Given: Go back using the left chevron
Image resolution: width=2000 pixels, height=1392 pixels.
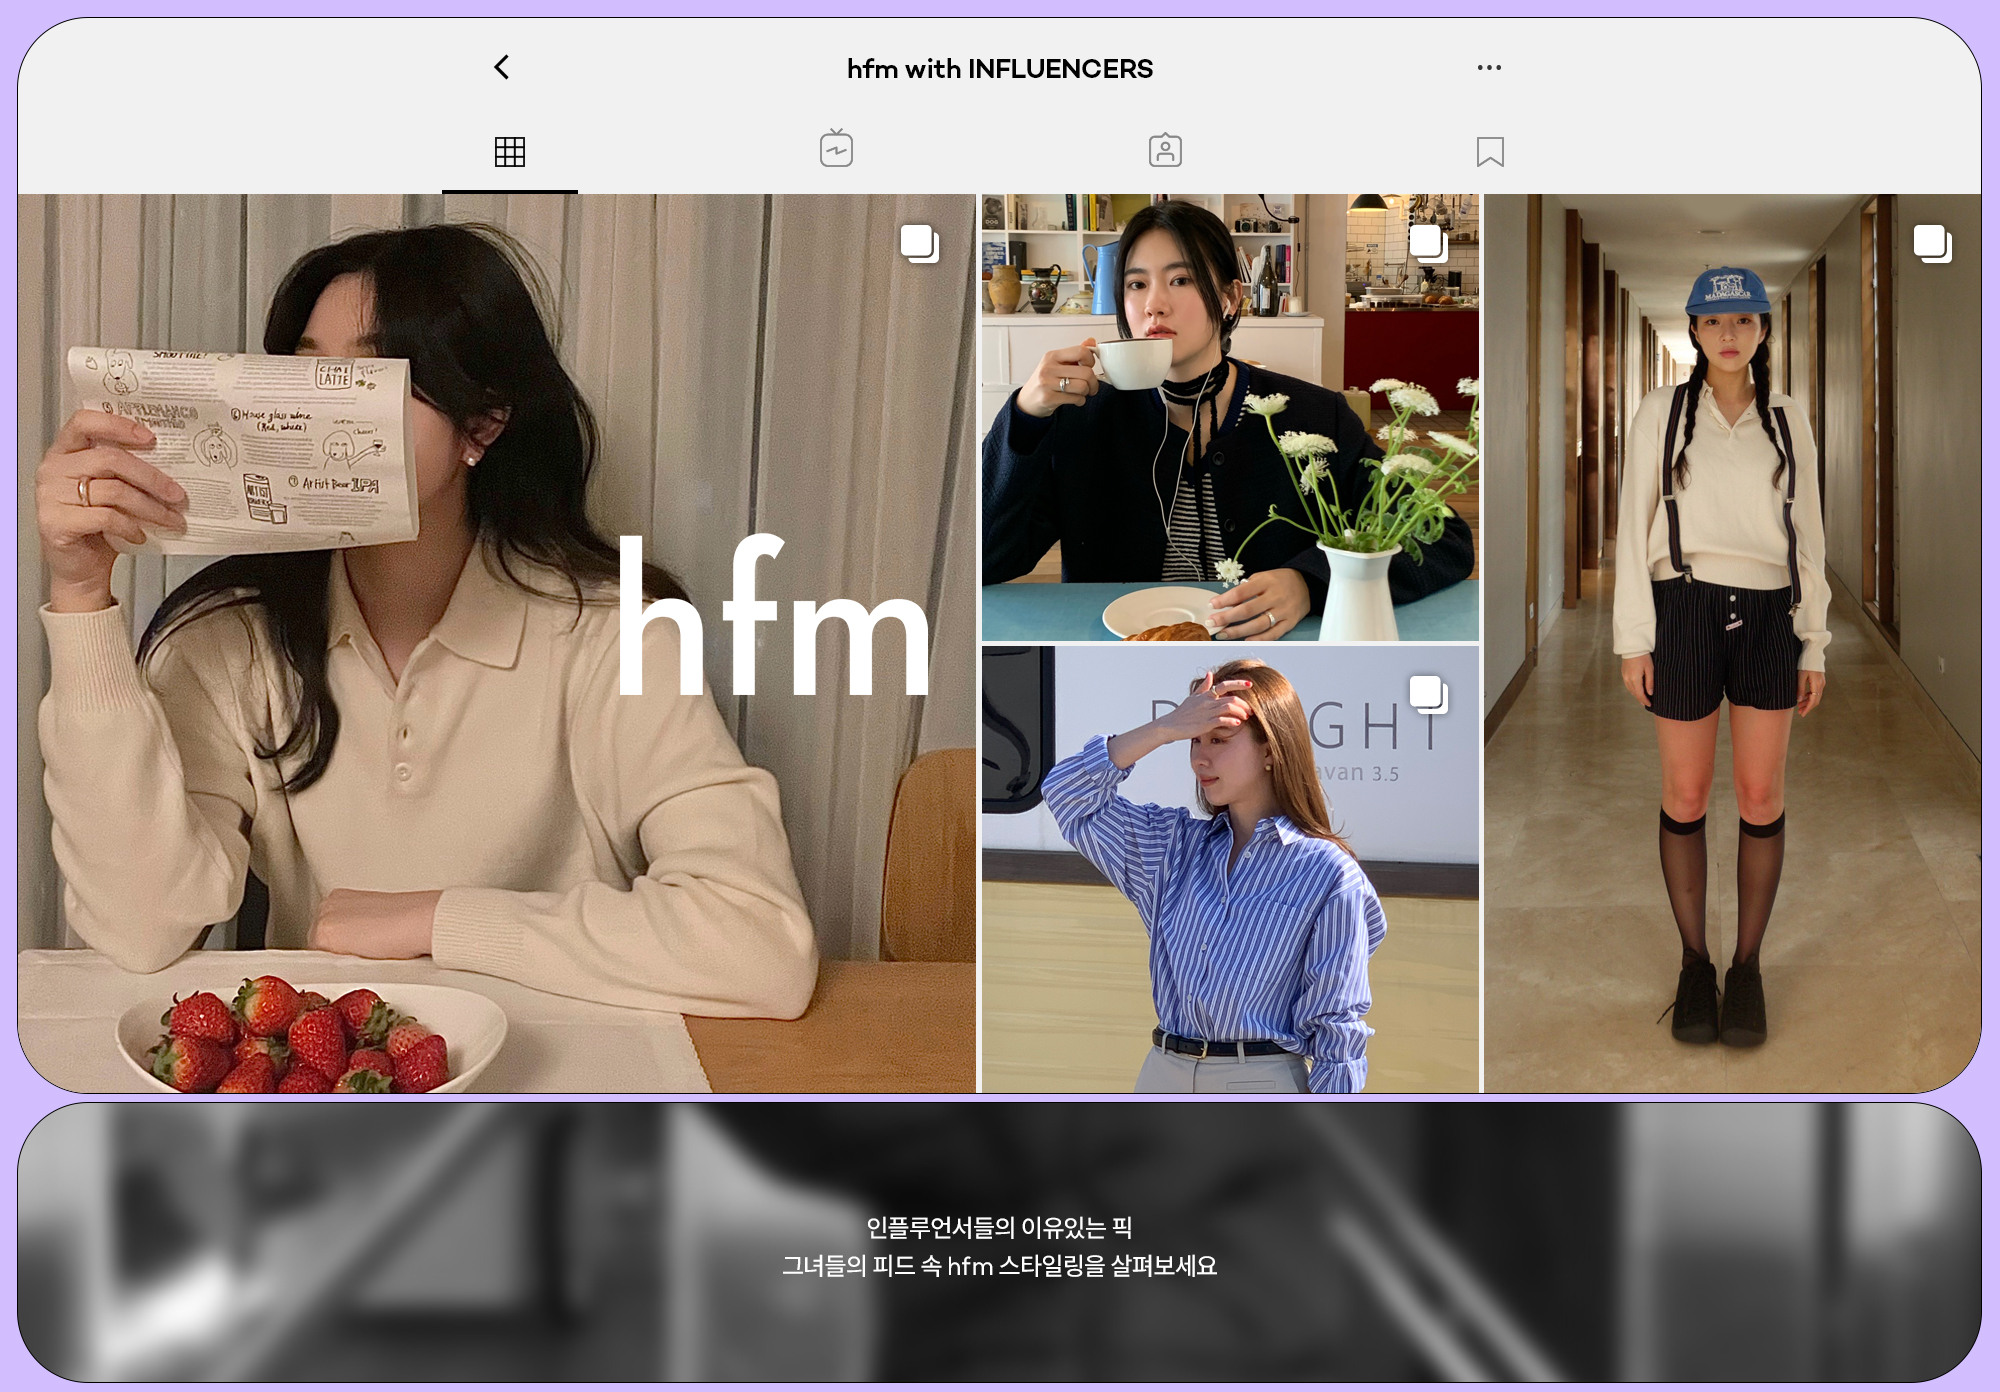Looking at the screenshot, I should 502,67.
